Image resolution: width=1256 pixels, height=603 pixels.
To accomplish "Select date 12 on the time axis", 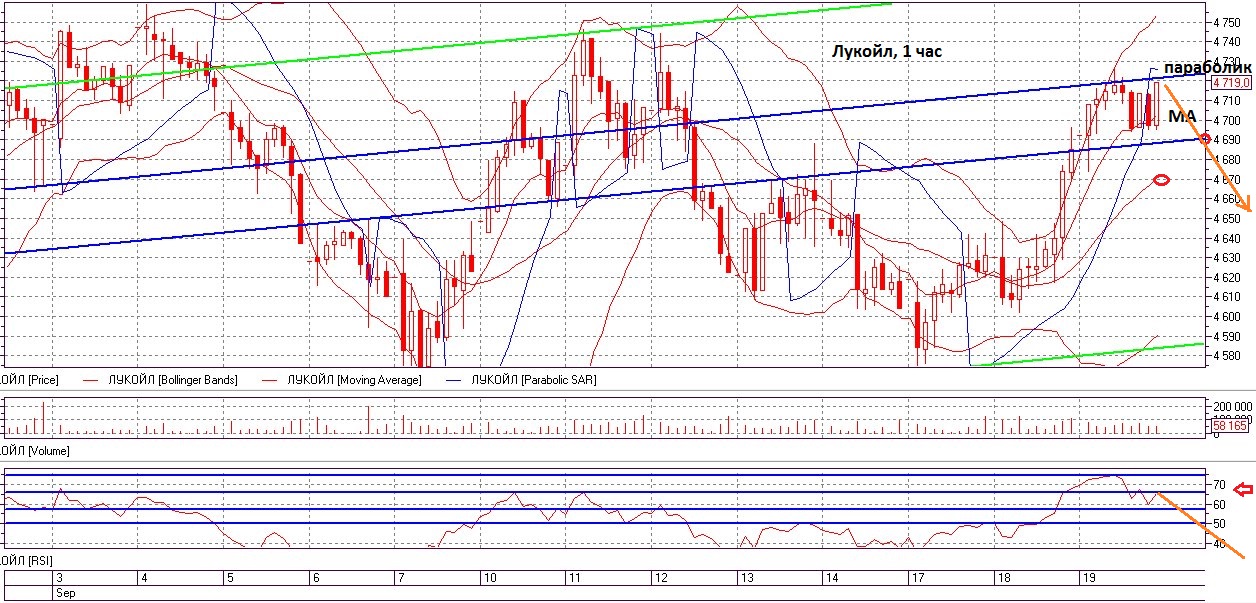I will pos(660,579).
